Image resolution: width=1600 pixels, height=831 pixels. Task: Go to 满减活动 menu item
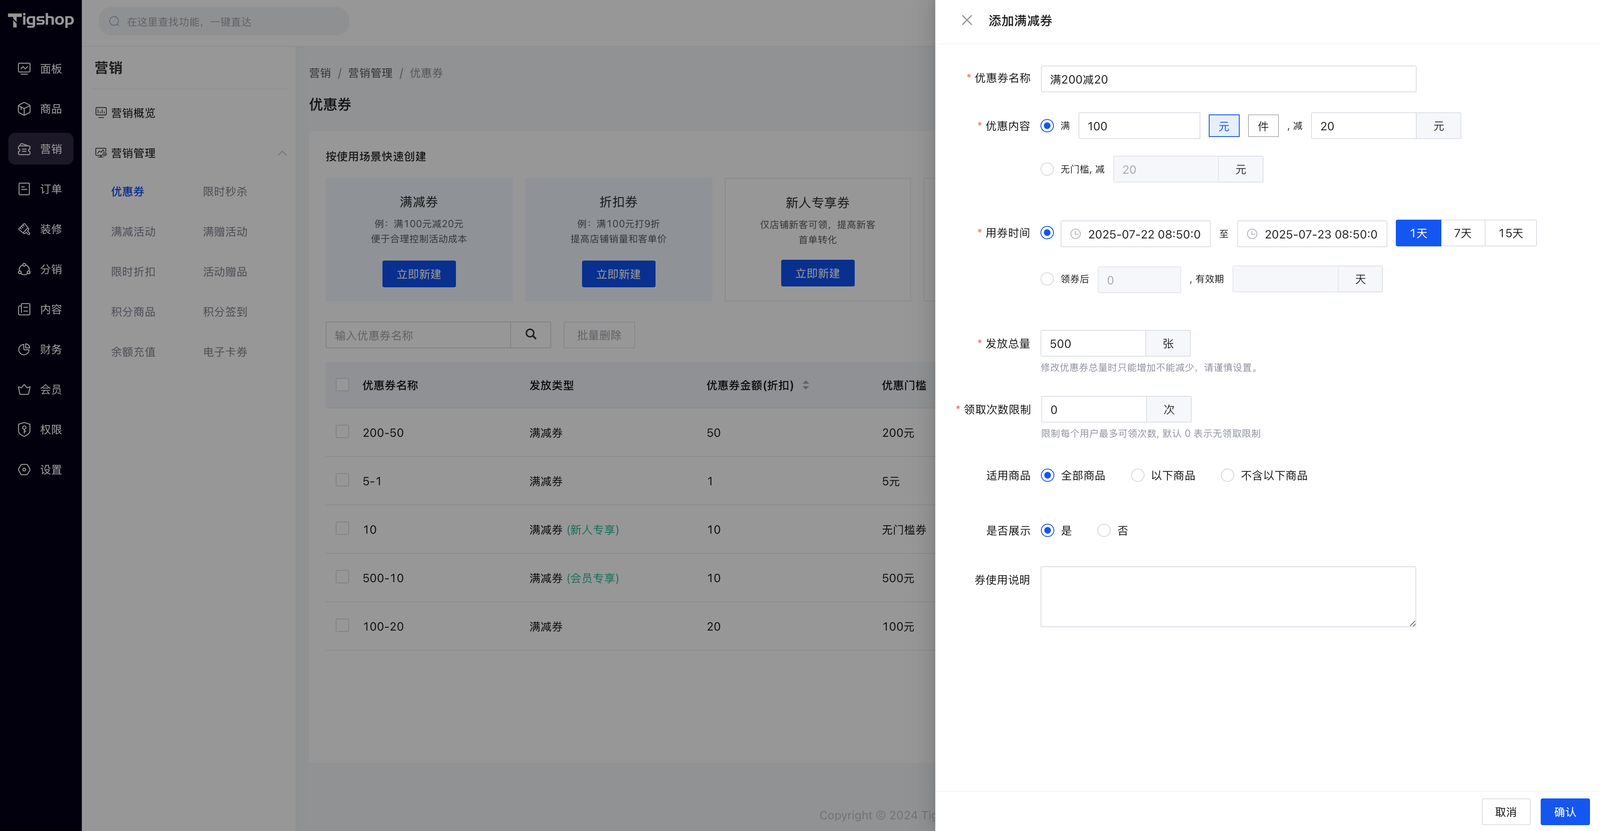pyautogui.click(x=133, y=232)
